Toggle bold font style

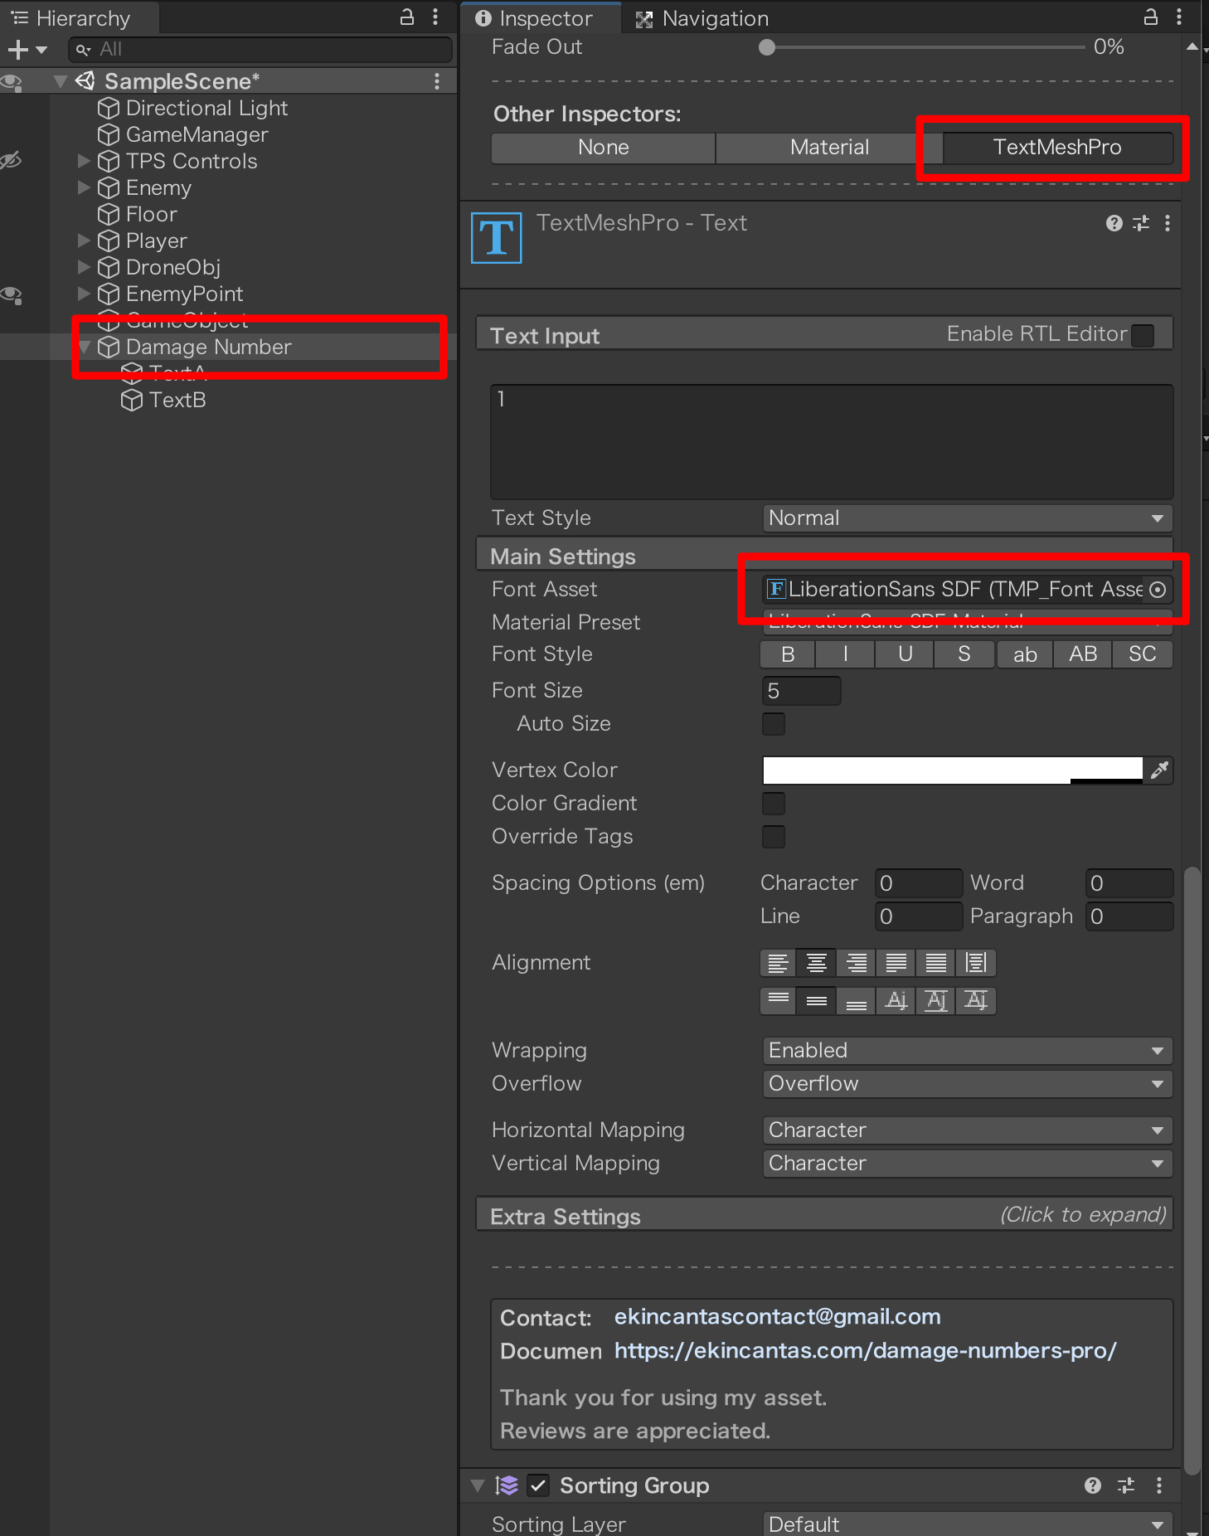pos(786,654)
